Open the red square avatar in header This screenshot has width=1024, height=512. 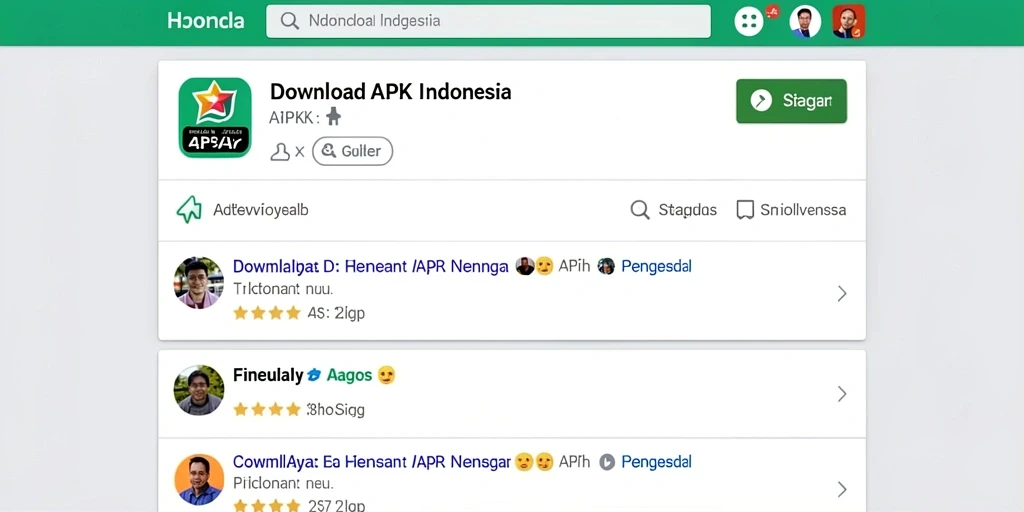point(849,22)
